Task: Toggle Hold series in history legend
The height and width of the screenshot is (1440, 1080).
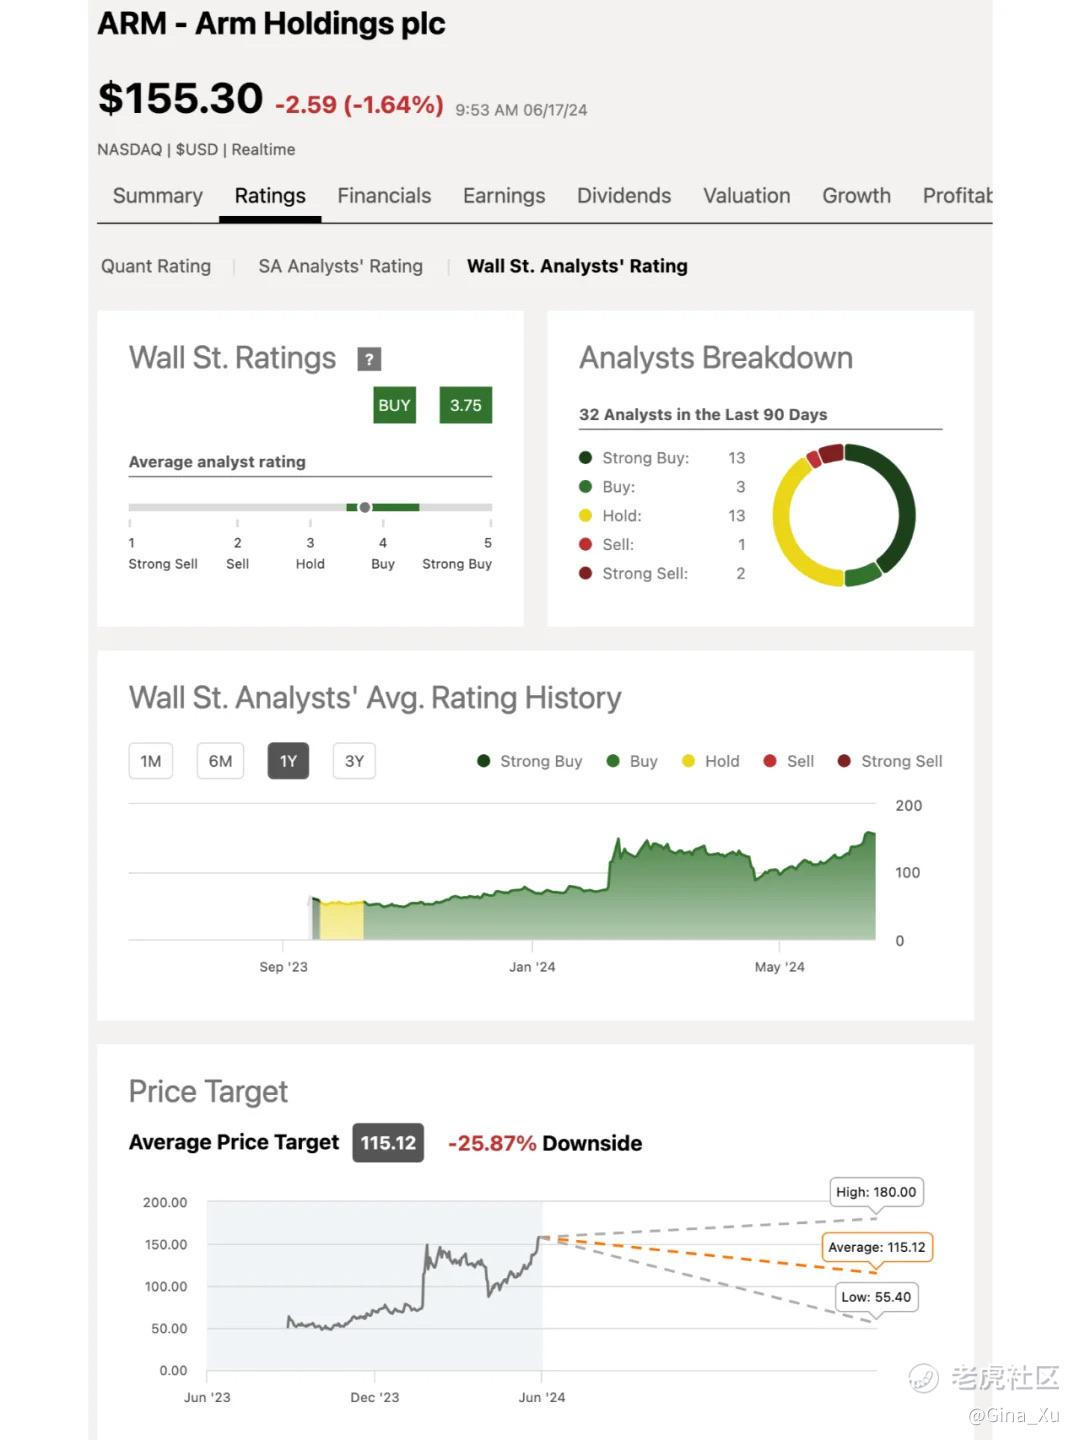Action: coord(711,761)
